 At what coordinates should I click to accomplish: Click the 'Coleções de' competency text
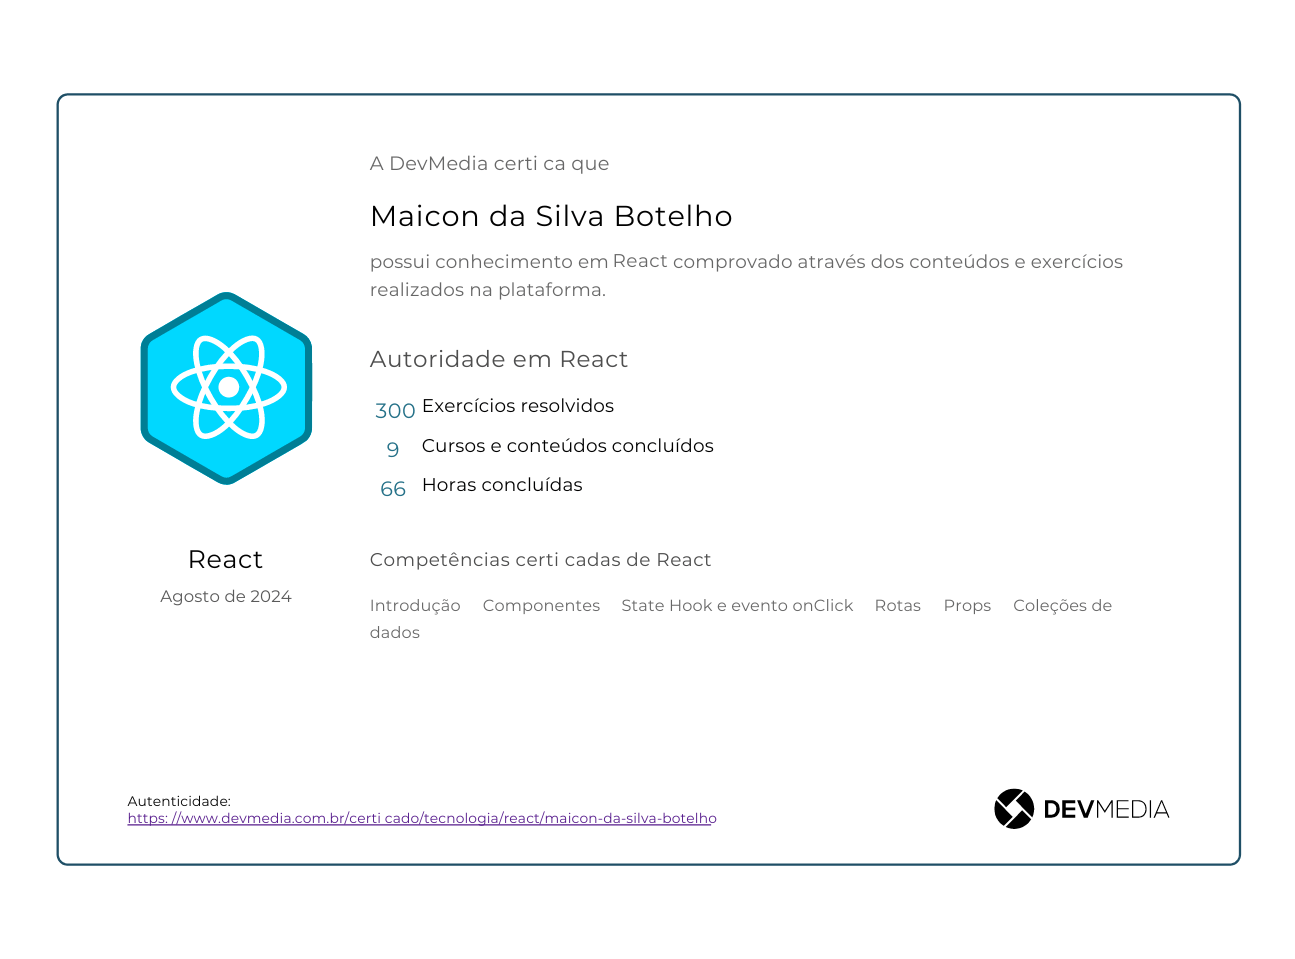(1062, 606)
